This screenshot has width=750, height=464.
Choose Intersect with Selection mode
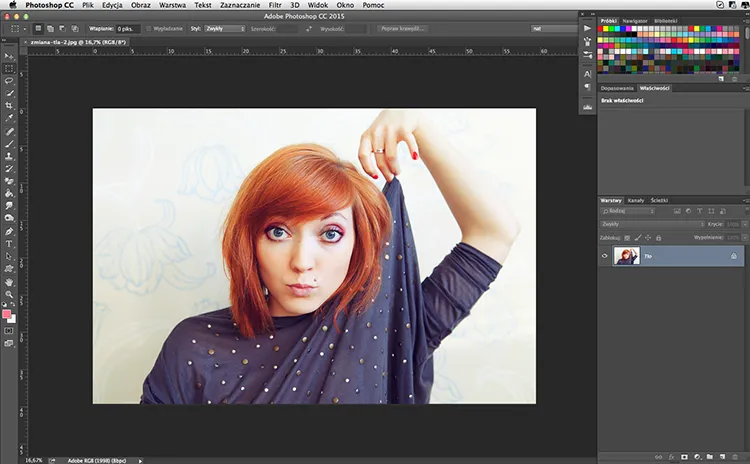75,29
